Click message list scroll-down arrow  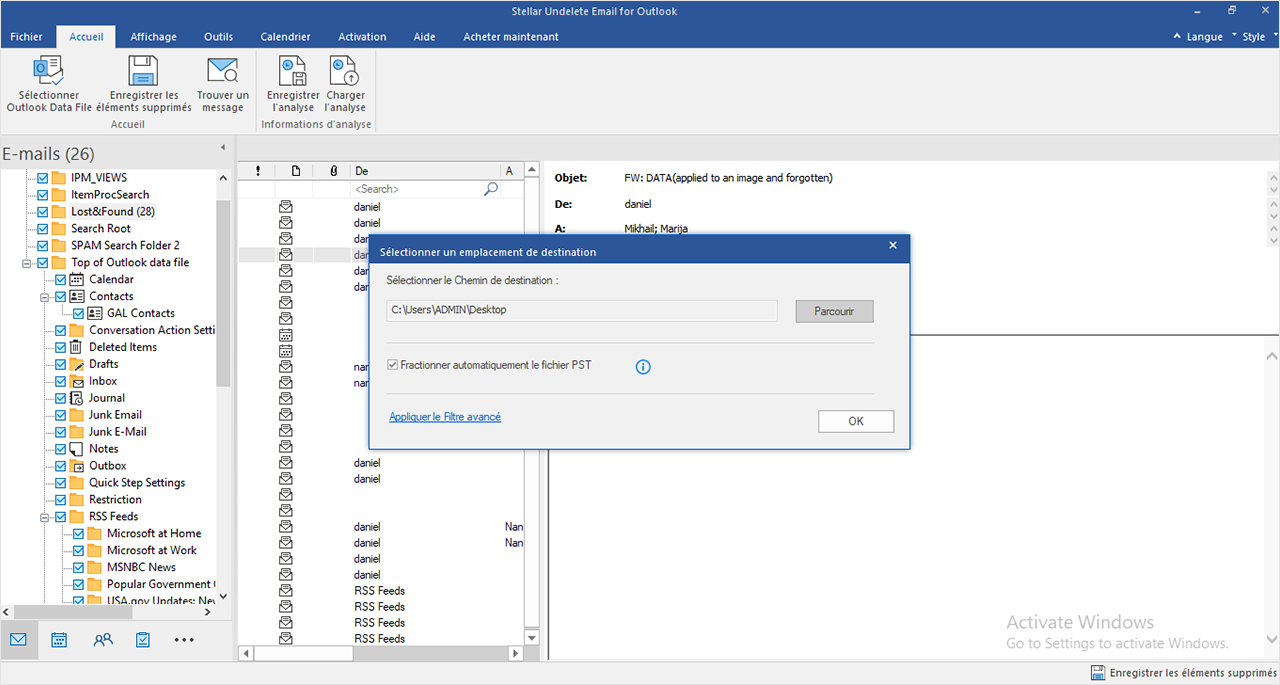click(531, 638)
